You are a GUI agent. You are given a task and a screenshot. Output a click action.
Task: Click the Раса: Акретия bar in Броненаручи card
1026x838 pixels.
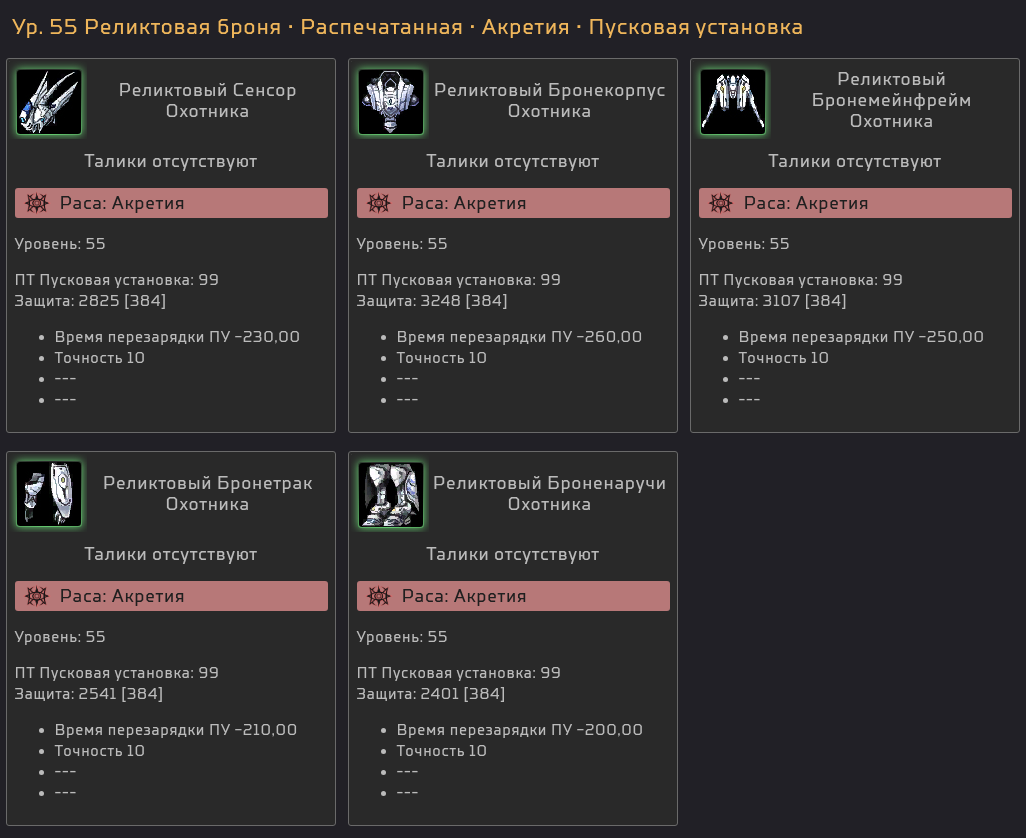point(513,596)
